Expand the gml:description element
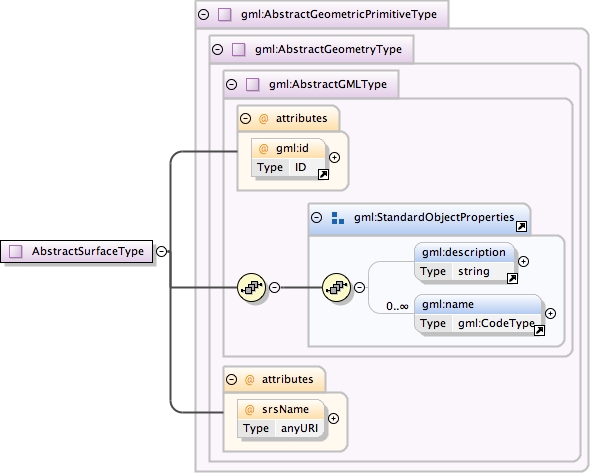 point(523,261)
